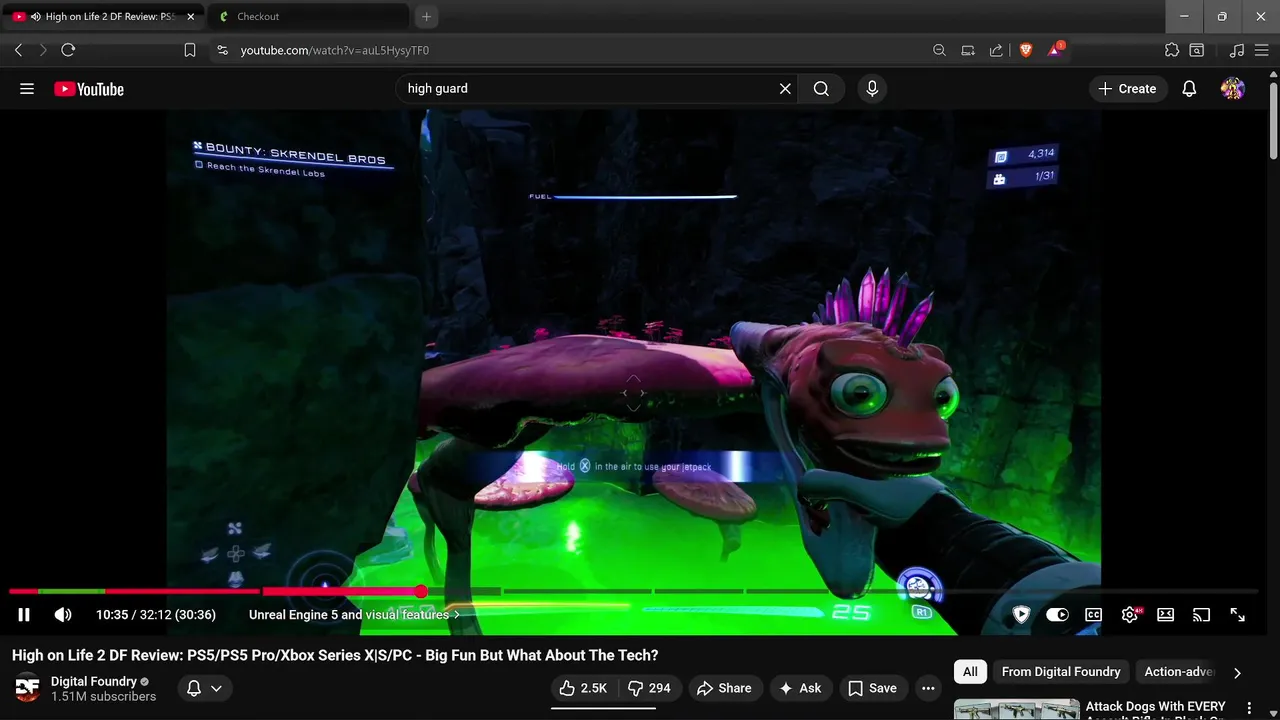Go forward in browser history

click(42, 50)
